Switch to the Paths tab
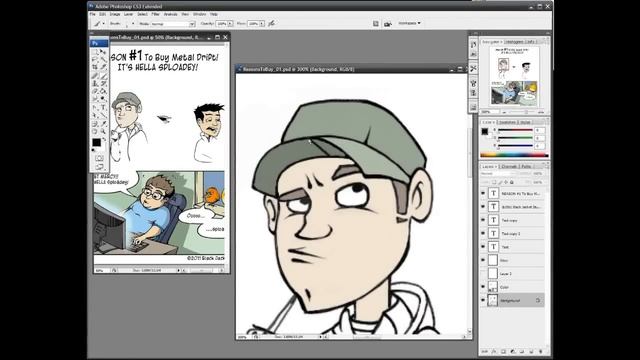Screen dimensions: 640x360 tap(527, 167)
